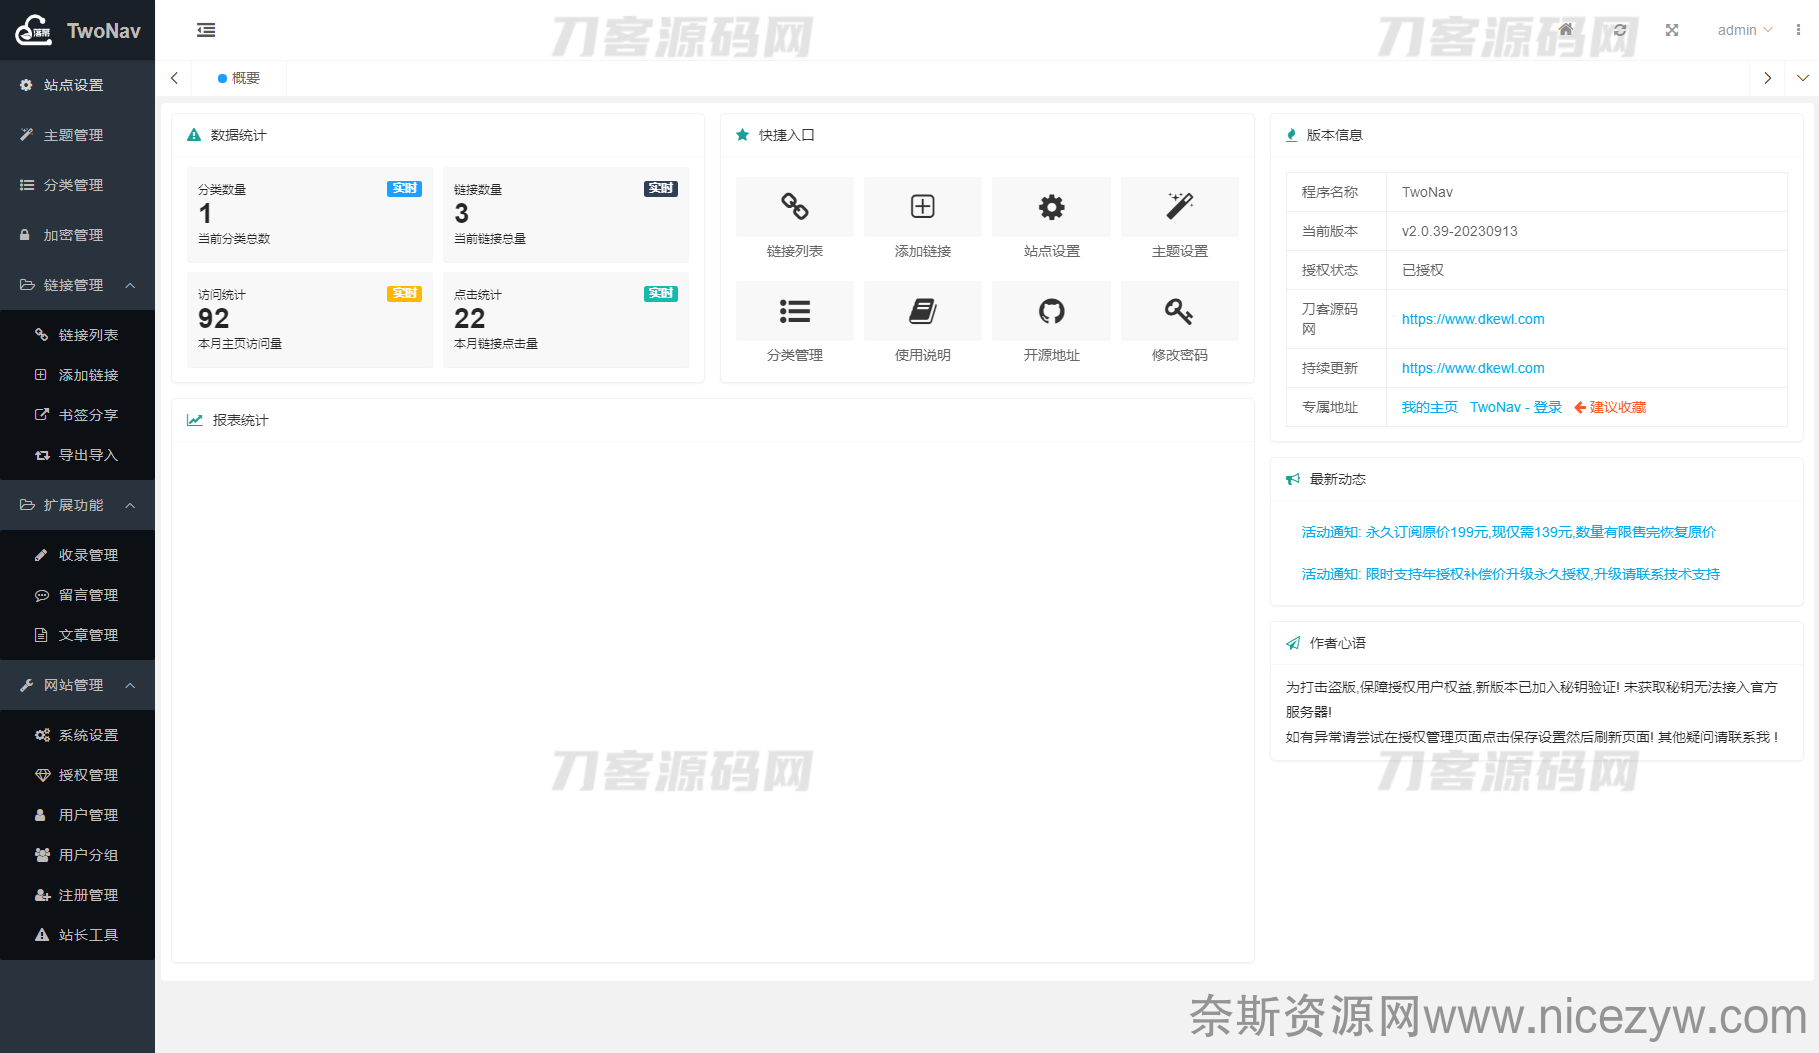Screen dimensions: 1819x1053
Task: Open the GitHub 开源地址 shortcut
Action: (x=1051, y=324)
